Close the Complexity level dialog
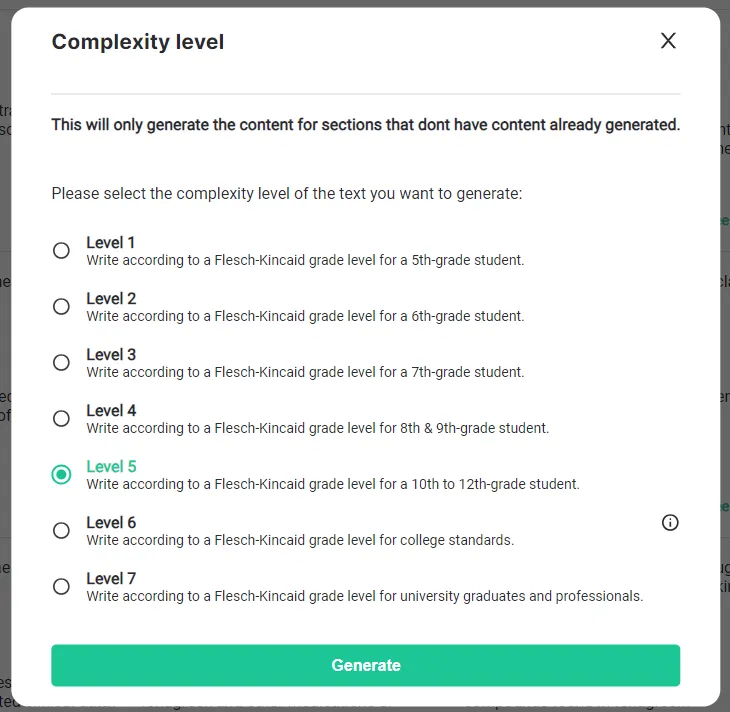730x712 pixels. [668, 41]
